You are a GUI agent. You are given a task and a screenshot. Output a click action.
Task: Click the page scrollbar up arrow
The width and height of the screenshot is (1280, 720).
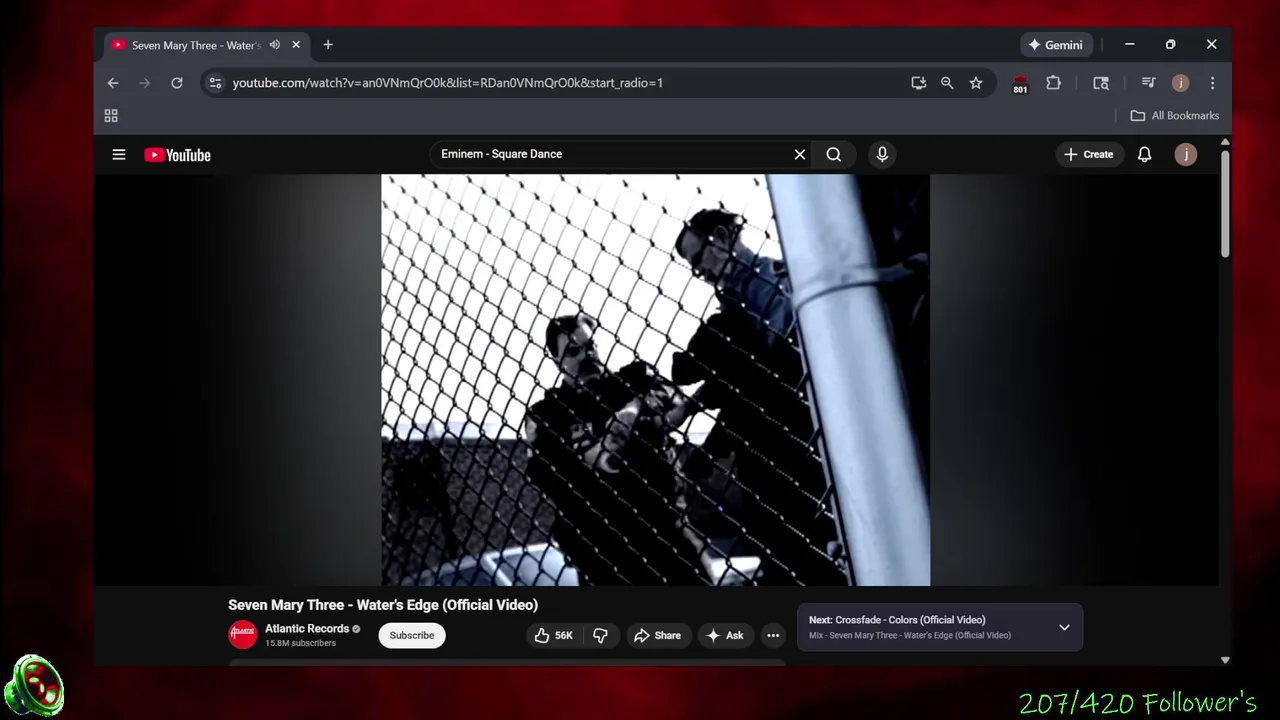pos(1225,143)
